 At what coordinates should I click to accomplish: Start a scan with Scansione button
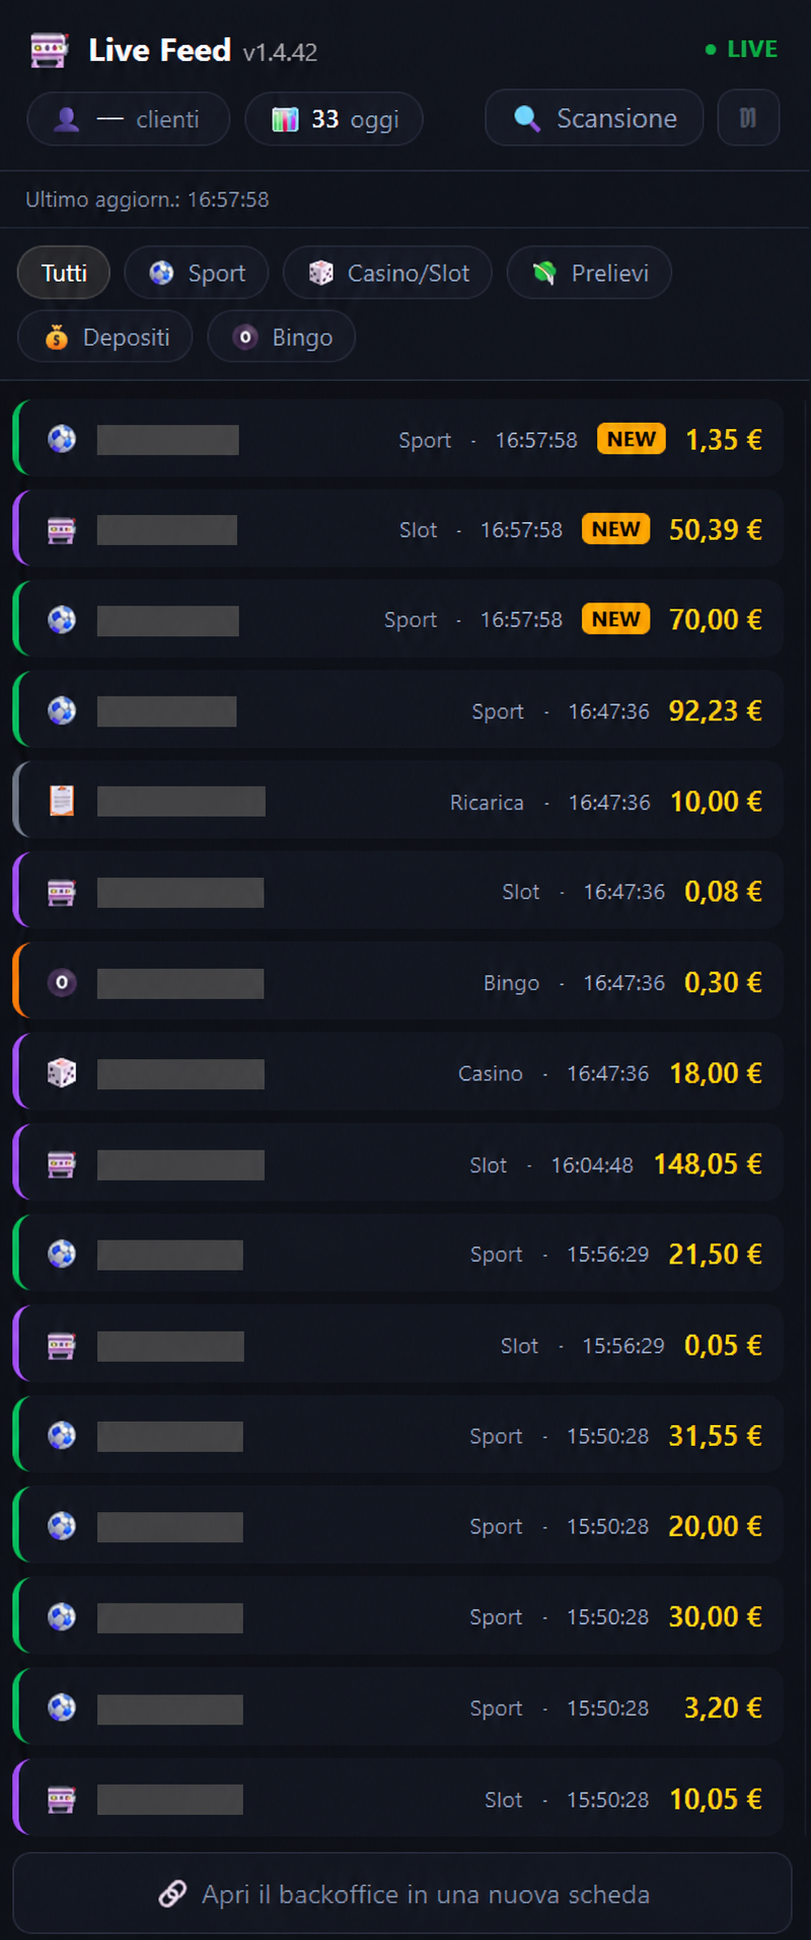(594, 118)
